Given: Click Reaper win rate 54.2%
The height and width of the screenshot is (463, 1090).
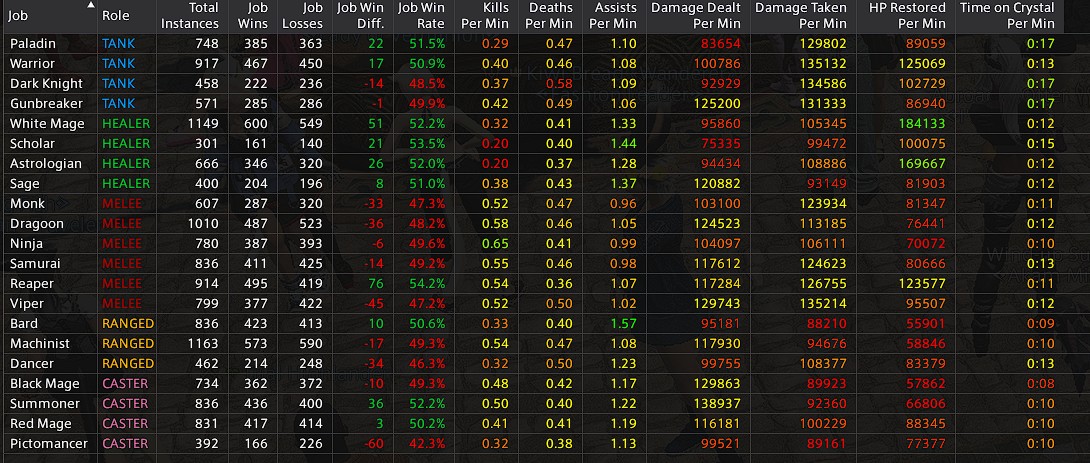Looking at the screenshot, I should tap(428, 284).
